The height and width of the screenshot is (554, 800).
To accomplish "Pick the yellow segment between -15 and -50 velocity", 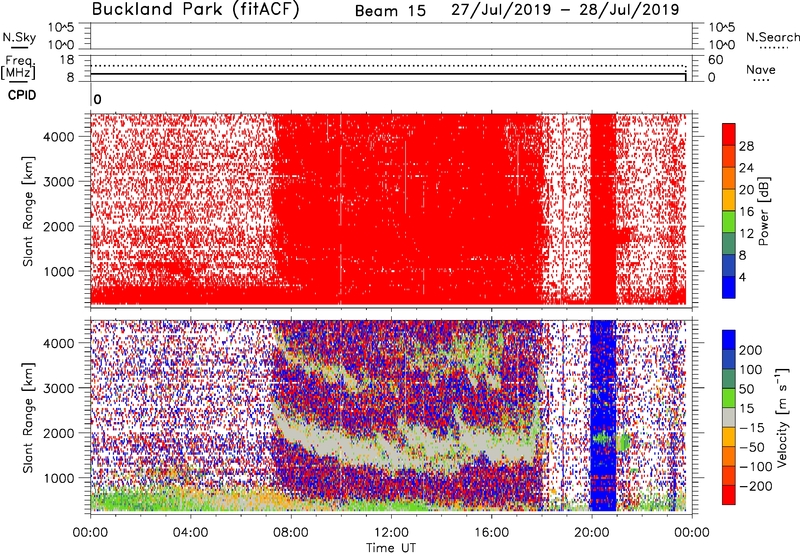I will click(x=729, y=437).
